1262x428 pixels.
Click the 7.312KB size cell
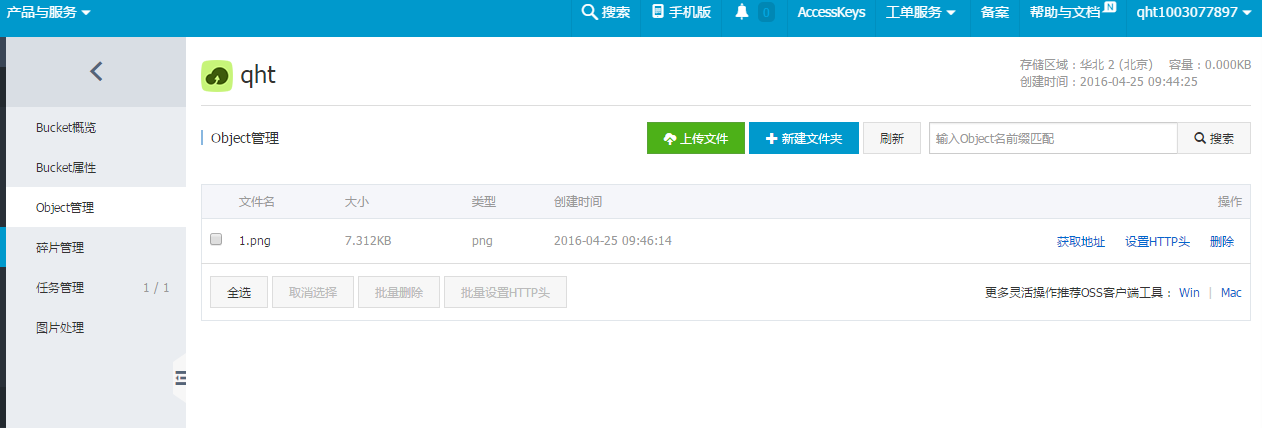click(x=368, y=241)
